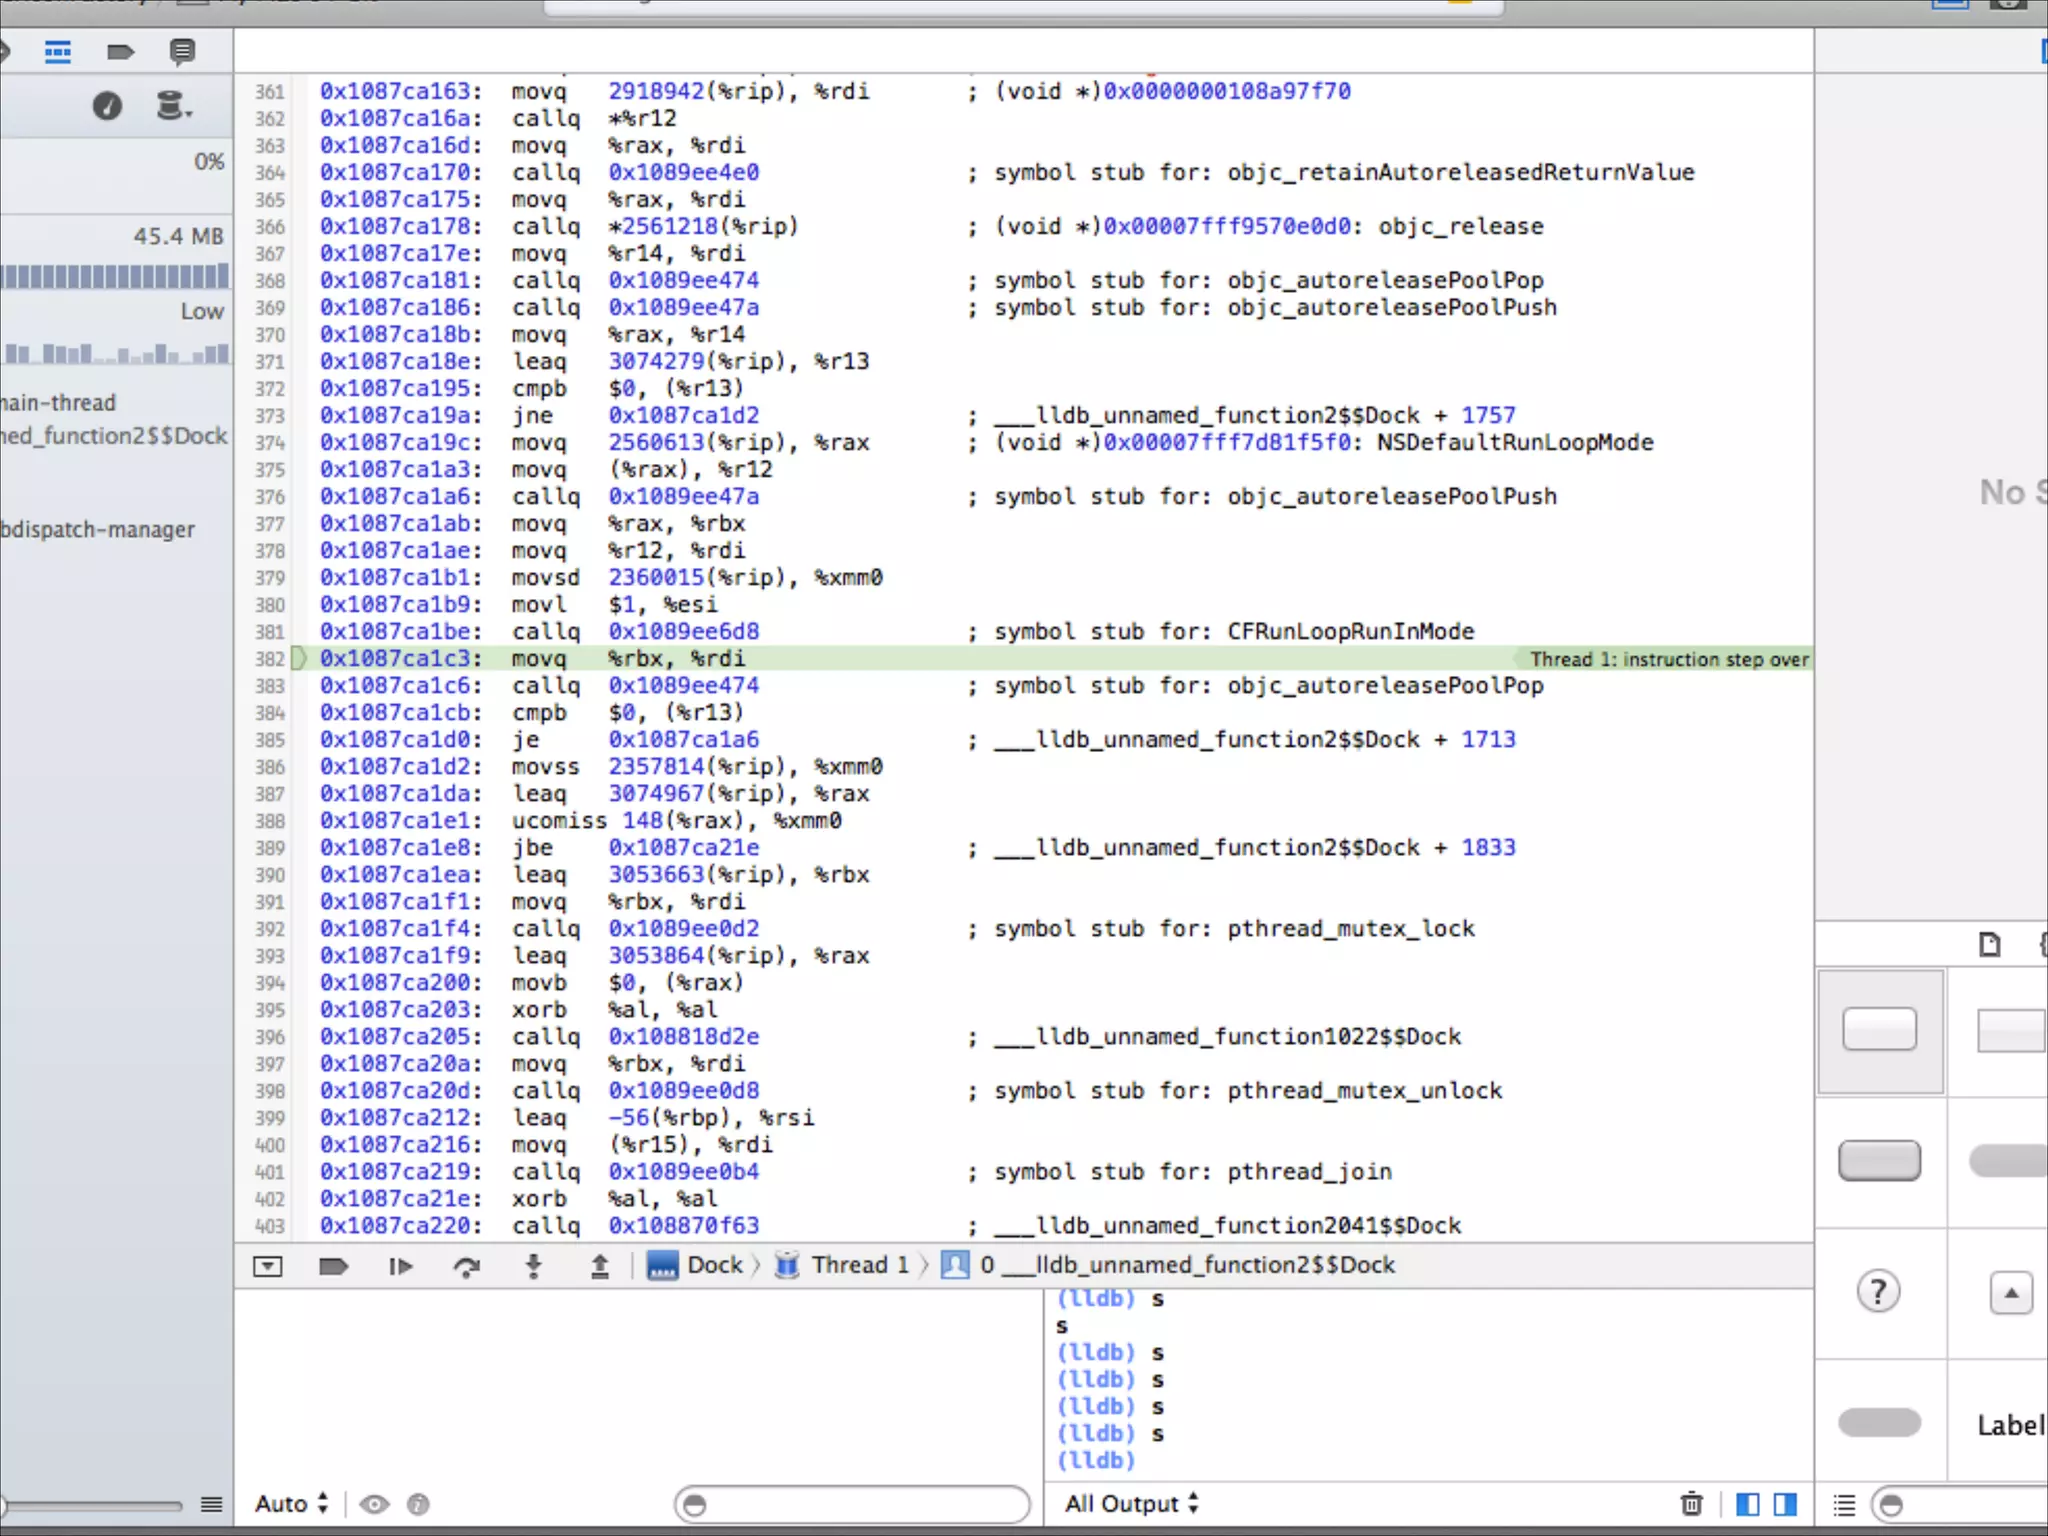Open the Auto variables scope dropdown
Viewport: 2048px width, 1536px height.
click(291, 1503)
